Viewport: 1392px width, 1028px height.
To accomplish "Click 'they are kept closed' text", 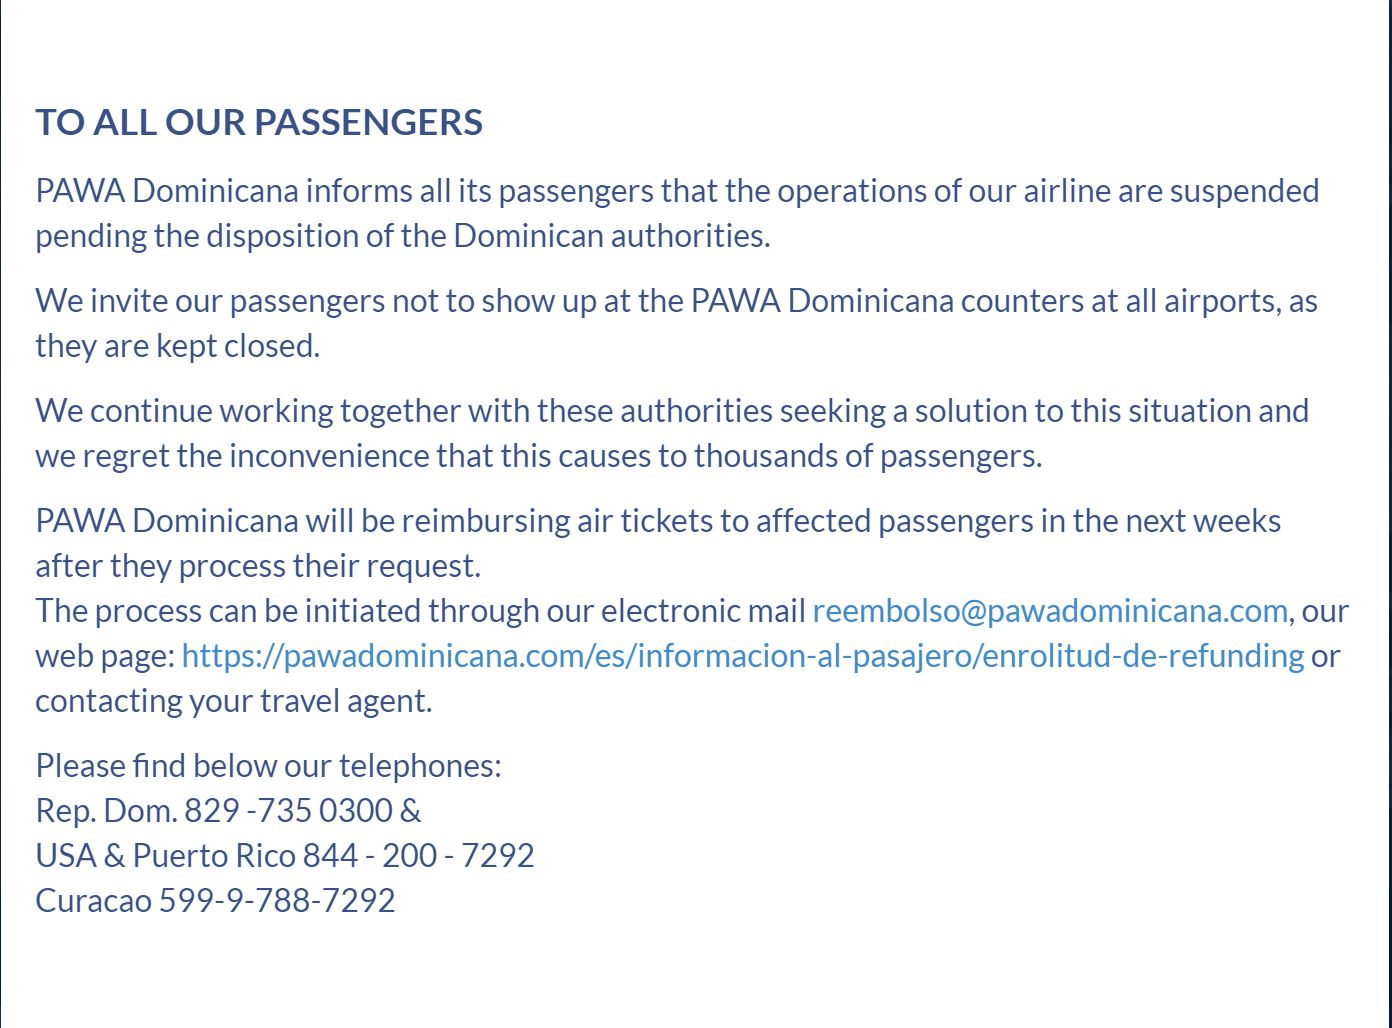I will pyautogui.click(x=177, y=345).
